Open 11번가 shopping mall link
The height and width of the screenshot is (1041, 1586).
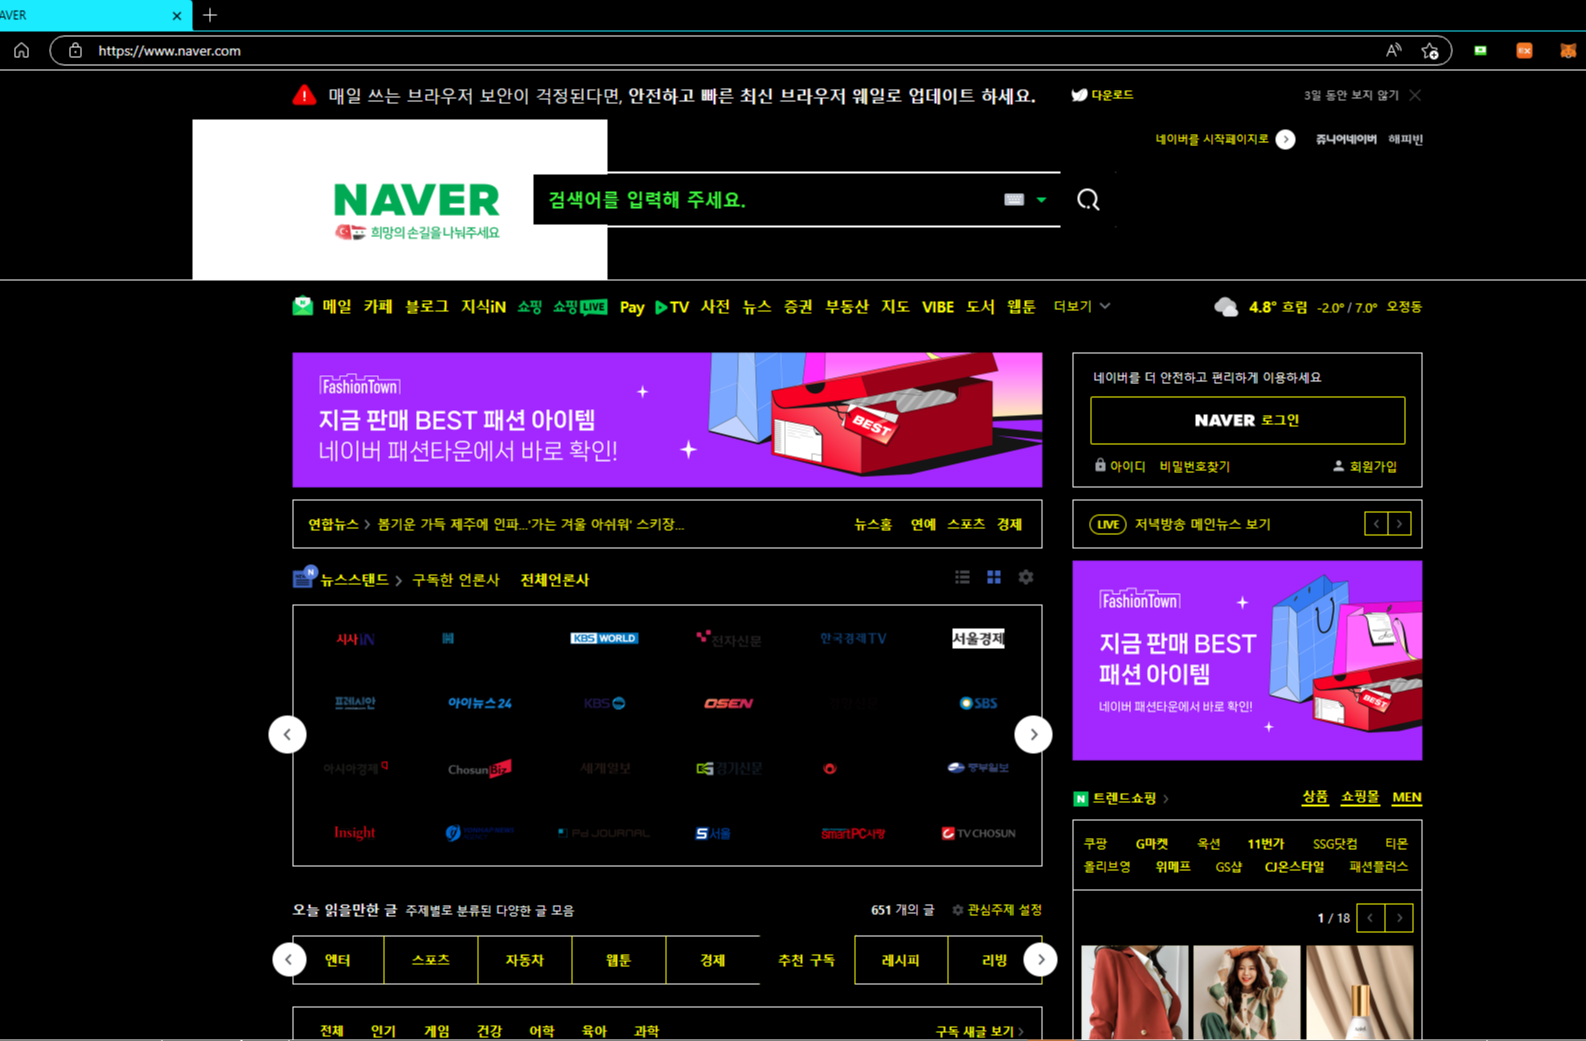tap(1265, 844)
